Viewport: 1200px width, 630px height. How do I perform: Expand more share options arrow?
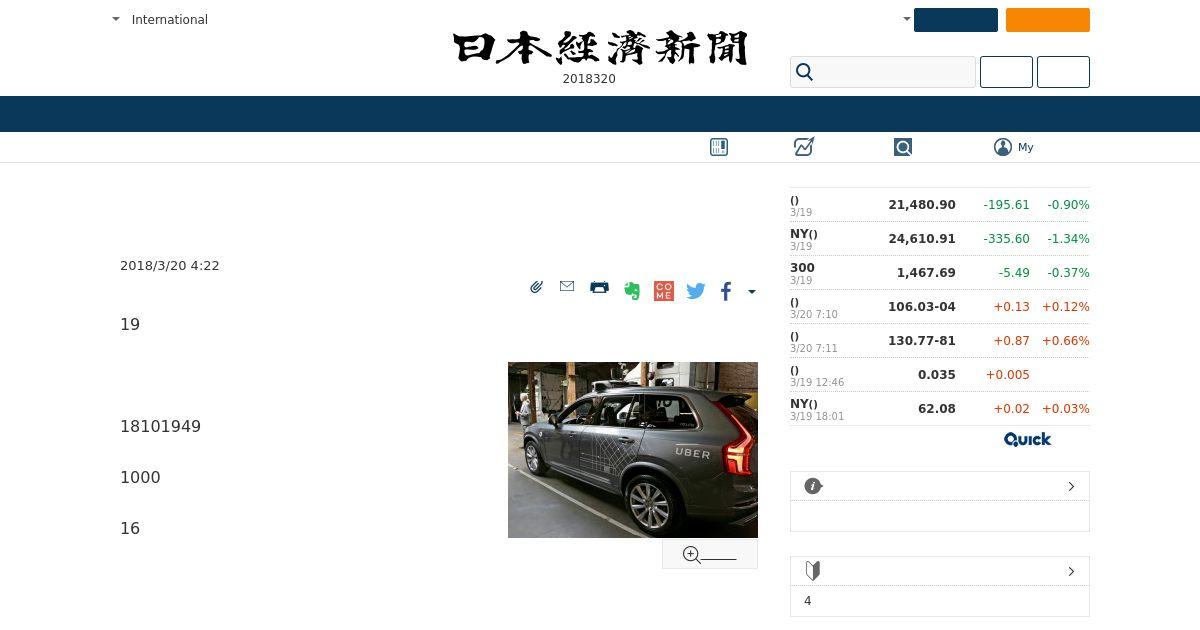(x=752, y=292)
